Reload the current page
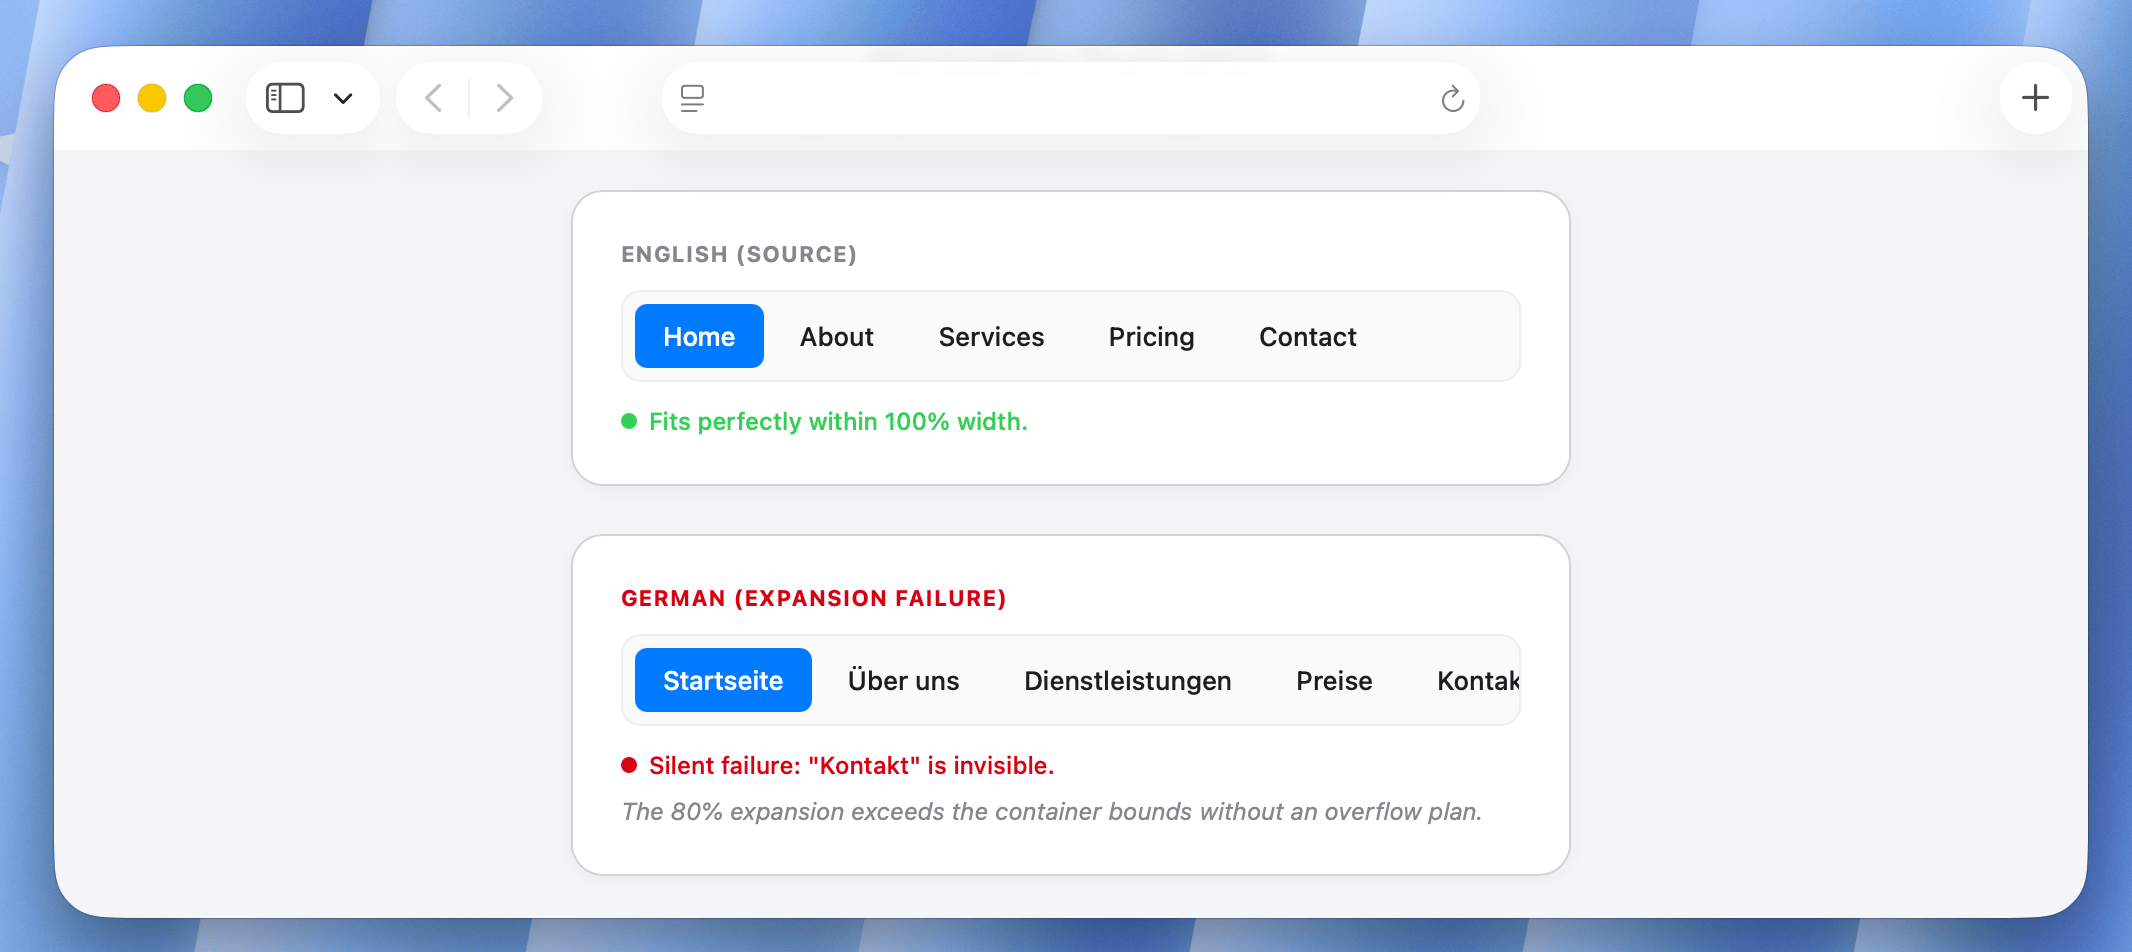 pos(1452,97)
